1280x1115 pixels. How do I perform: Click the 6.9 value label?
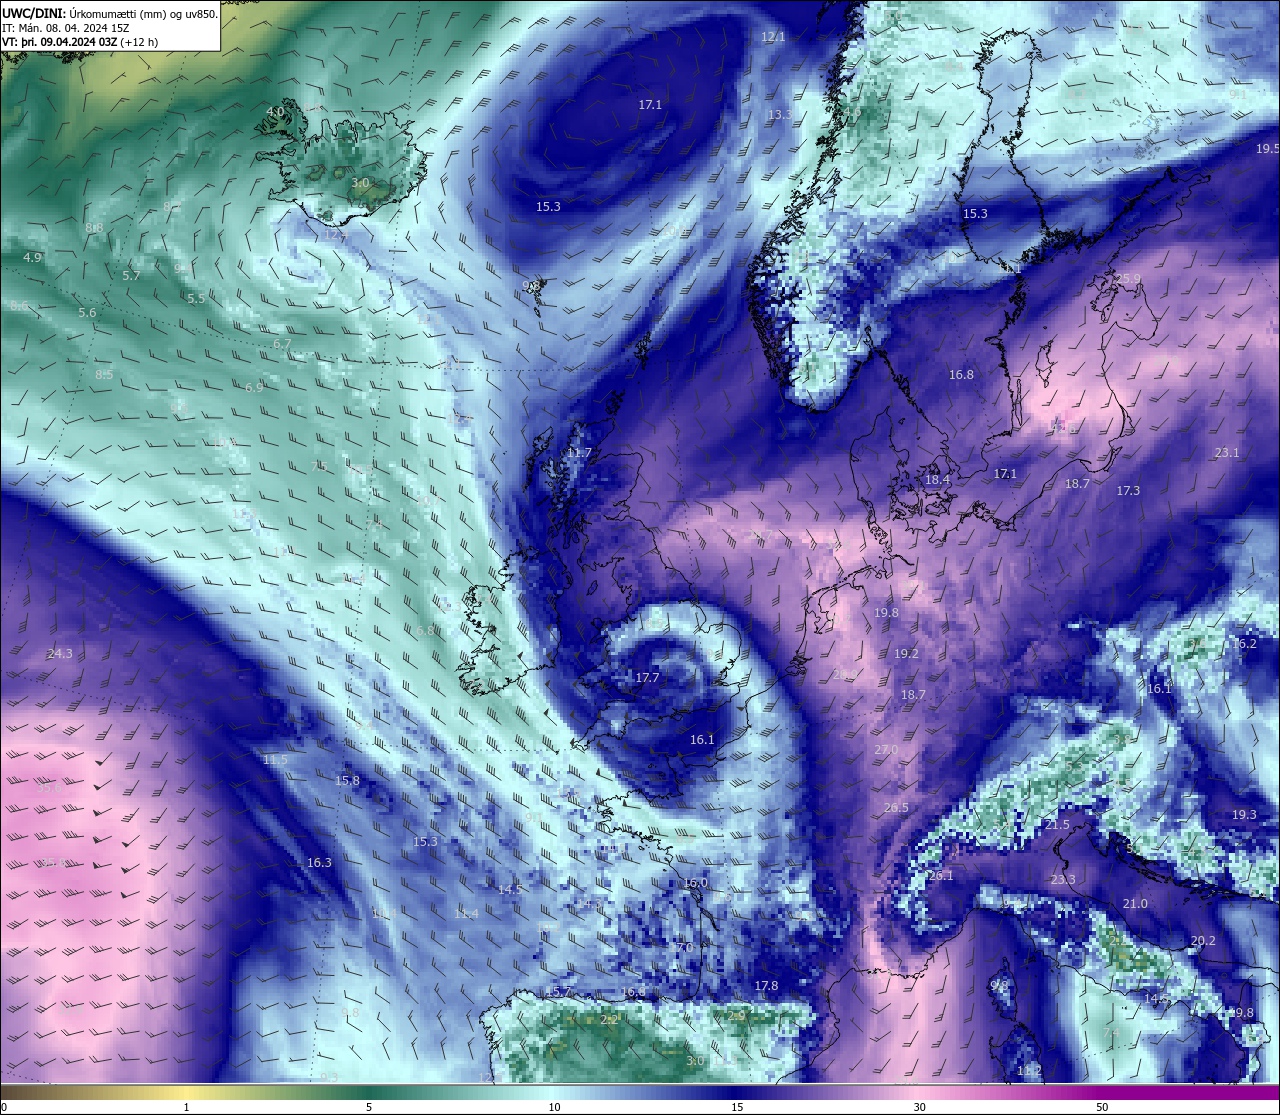(x=254, y=387)
